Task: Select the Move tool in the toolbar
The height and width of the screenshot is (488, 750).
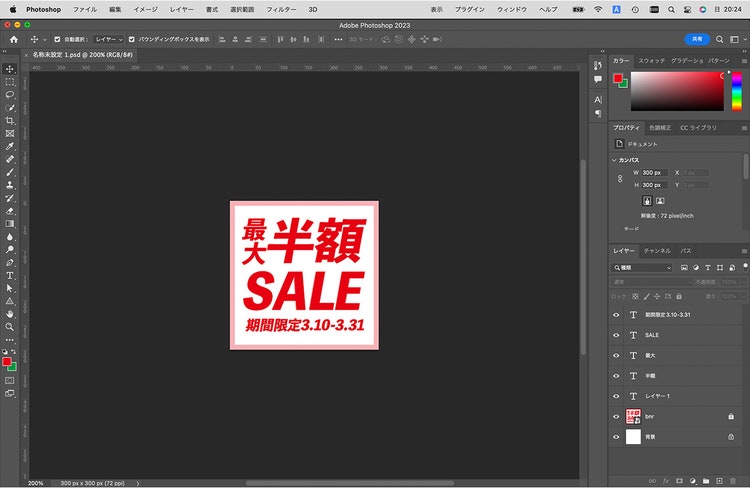Action: click(x=10, y=69)
